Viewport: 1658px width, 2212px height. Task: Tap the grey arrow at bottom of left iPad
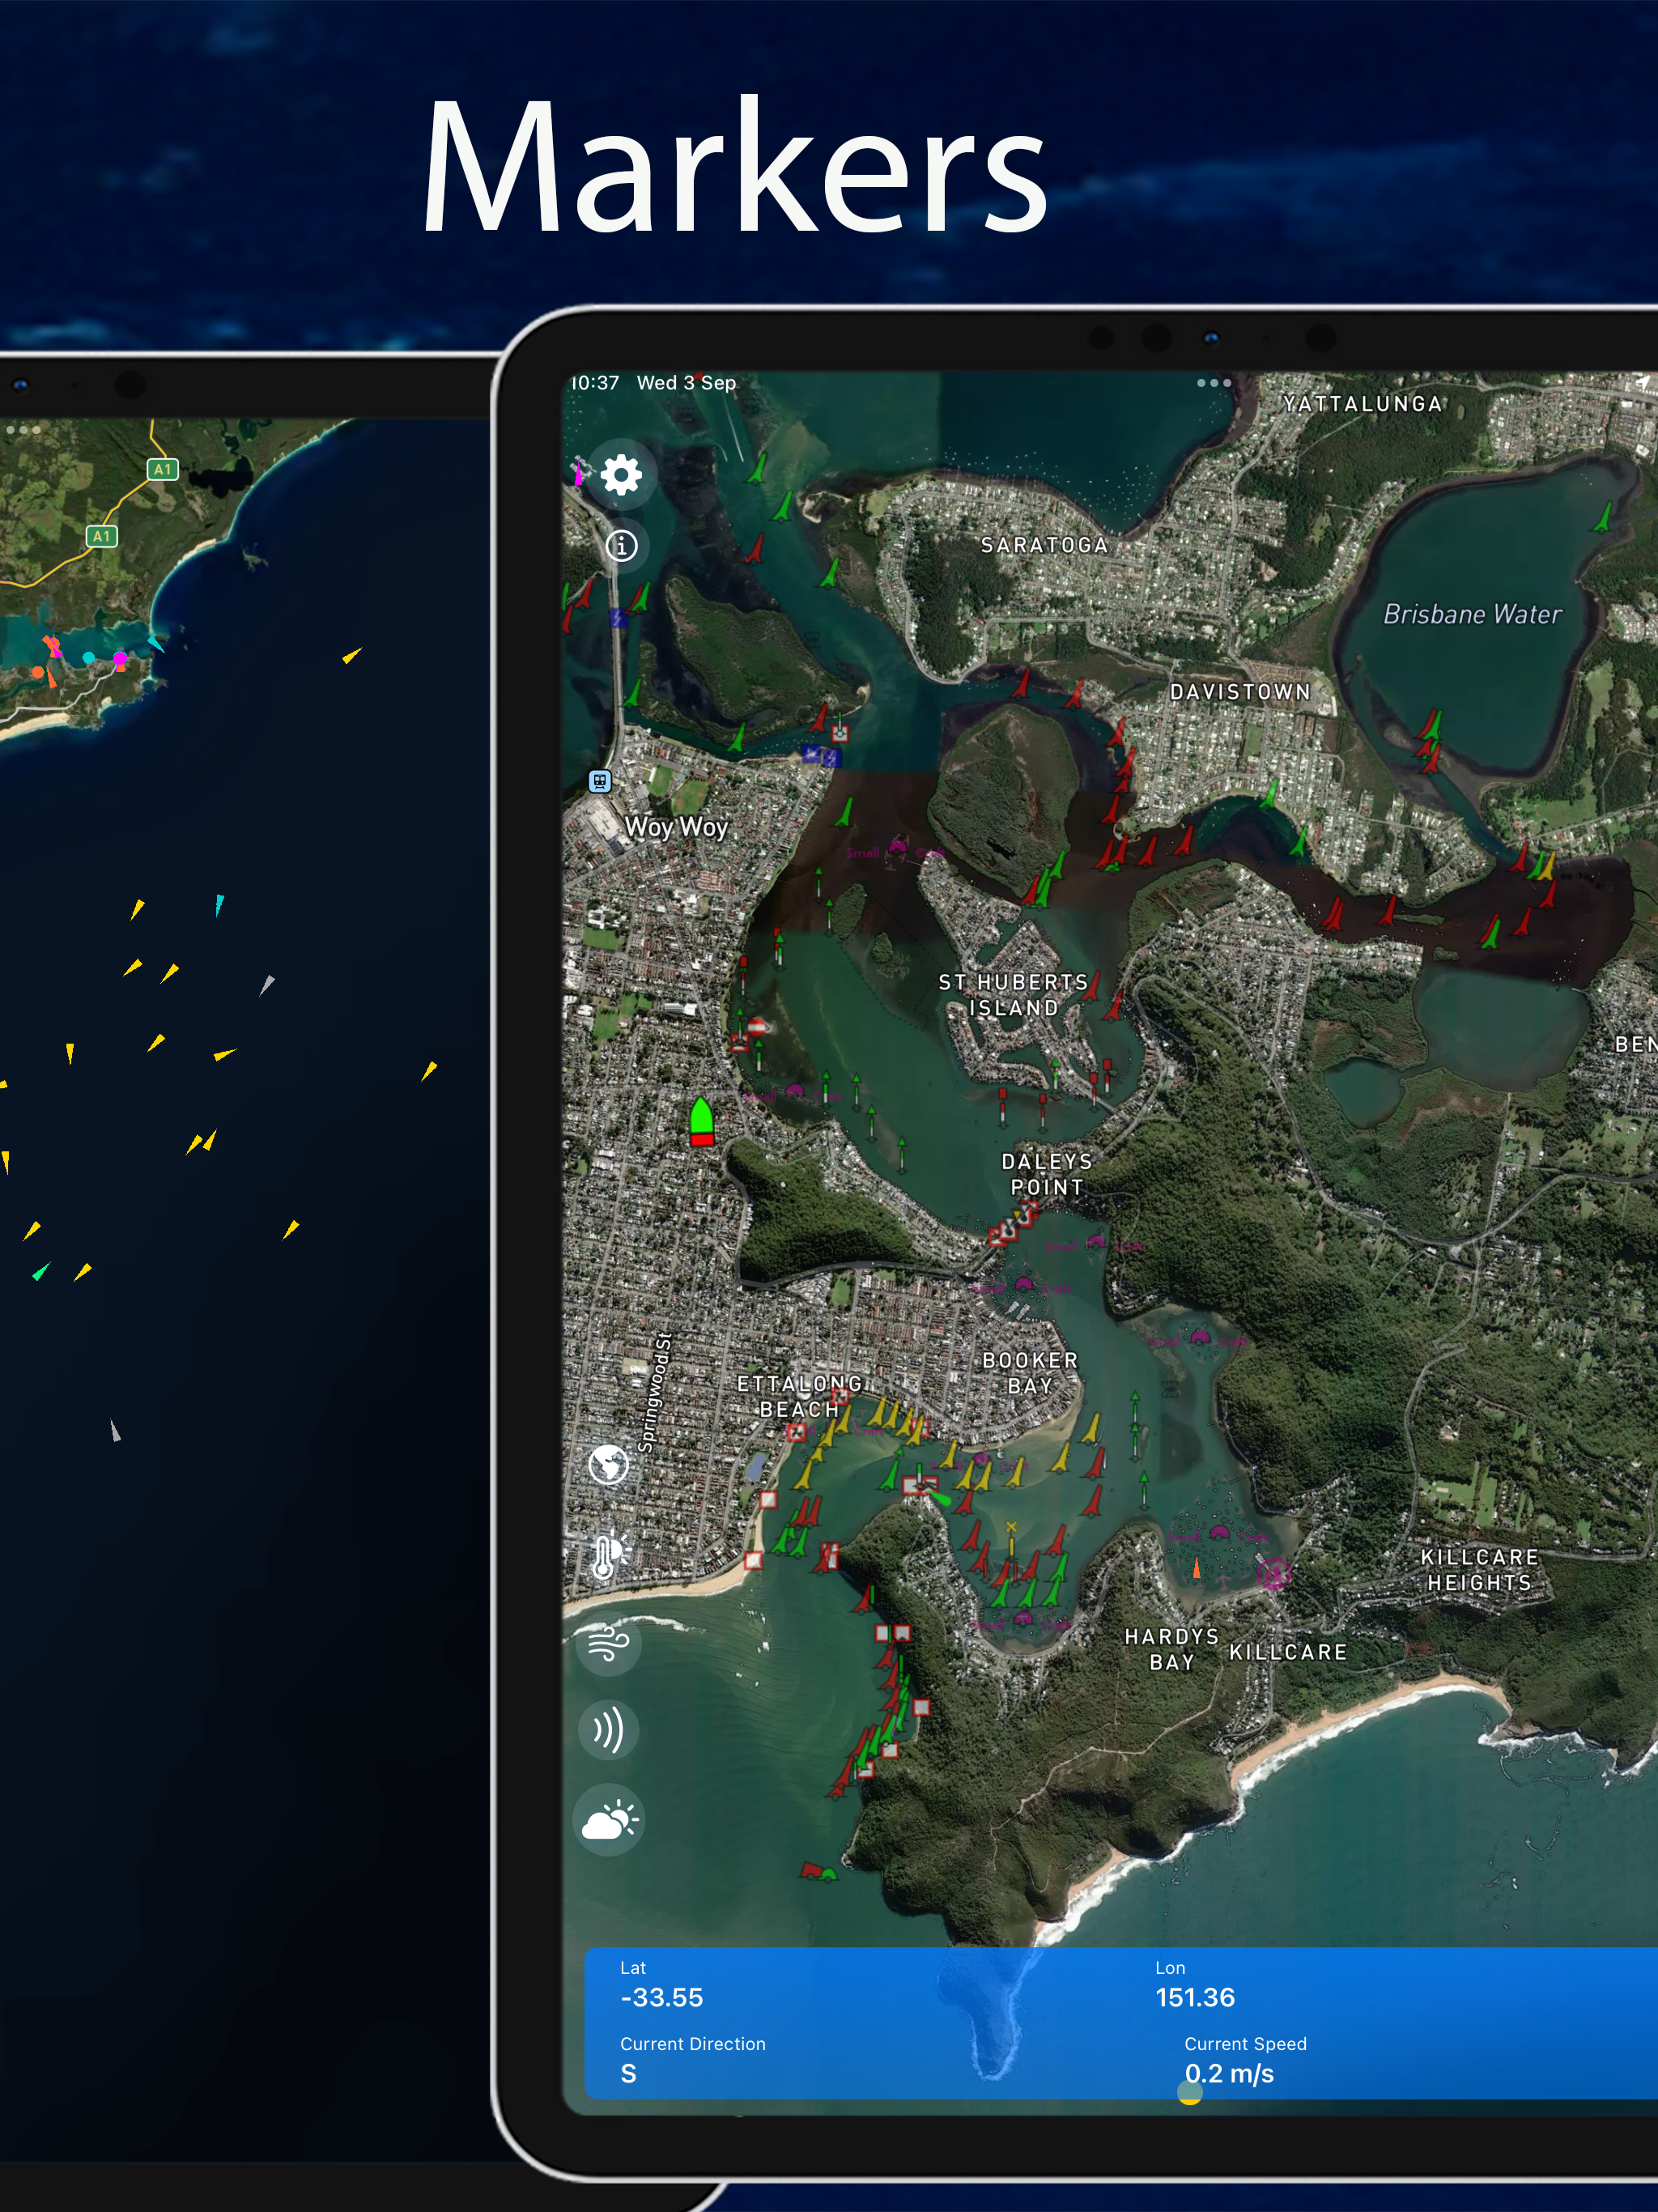[x=115, y=1431]
